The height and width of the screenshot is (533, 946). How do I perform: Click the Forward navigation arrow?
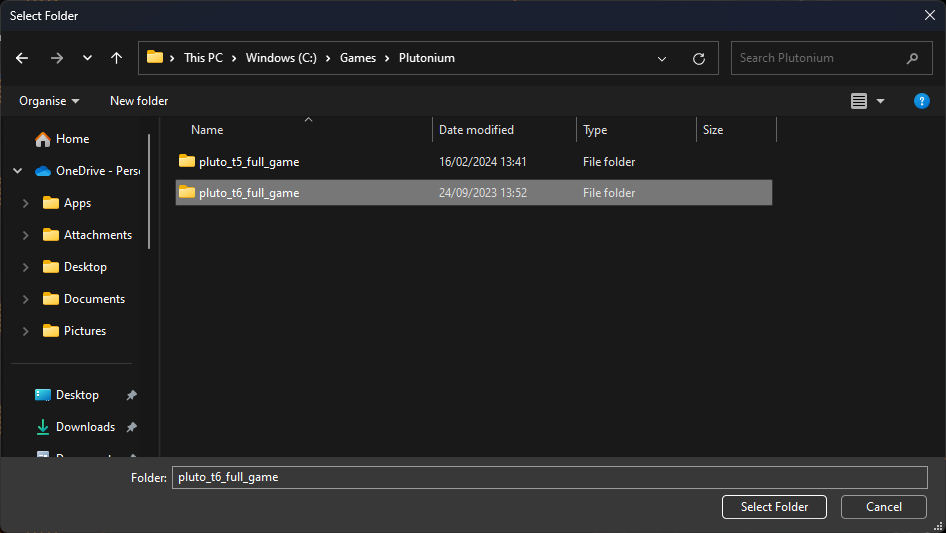coord(56,58)
